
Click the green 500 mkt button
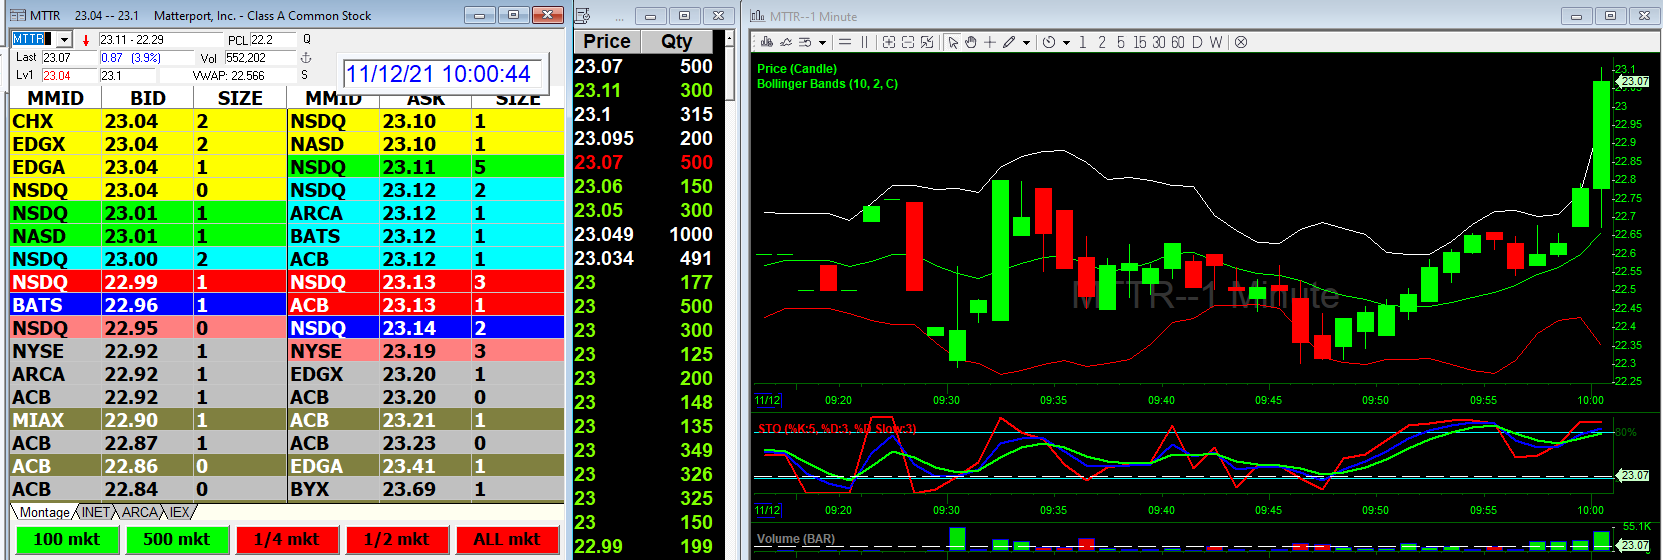pyautogui.click(x=177, y=540)
